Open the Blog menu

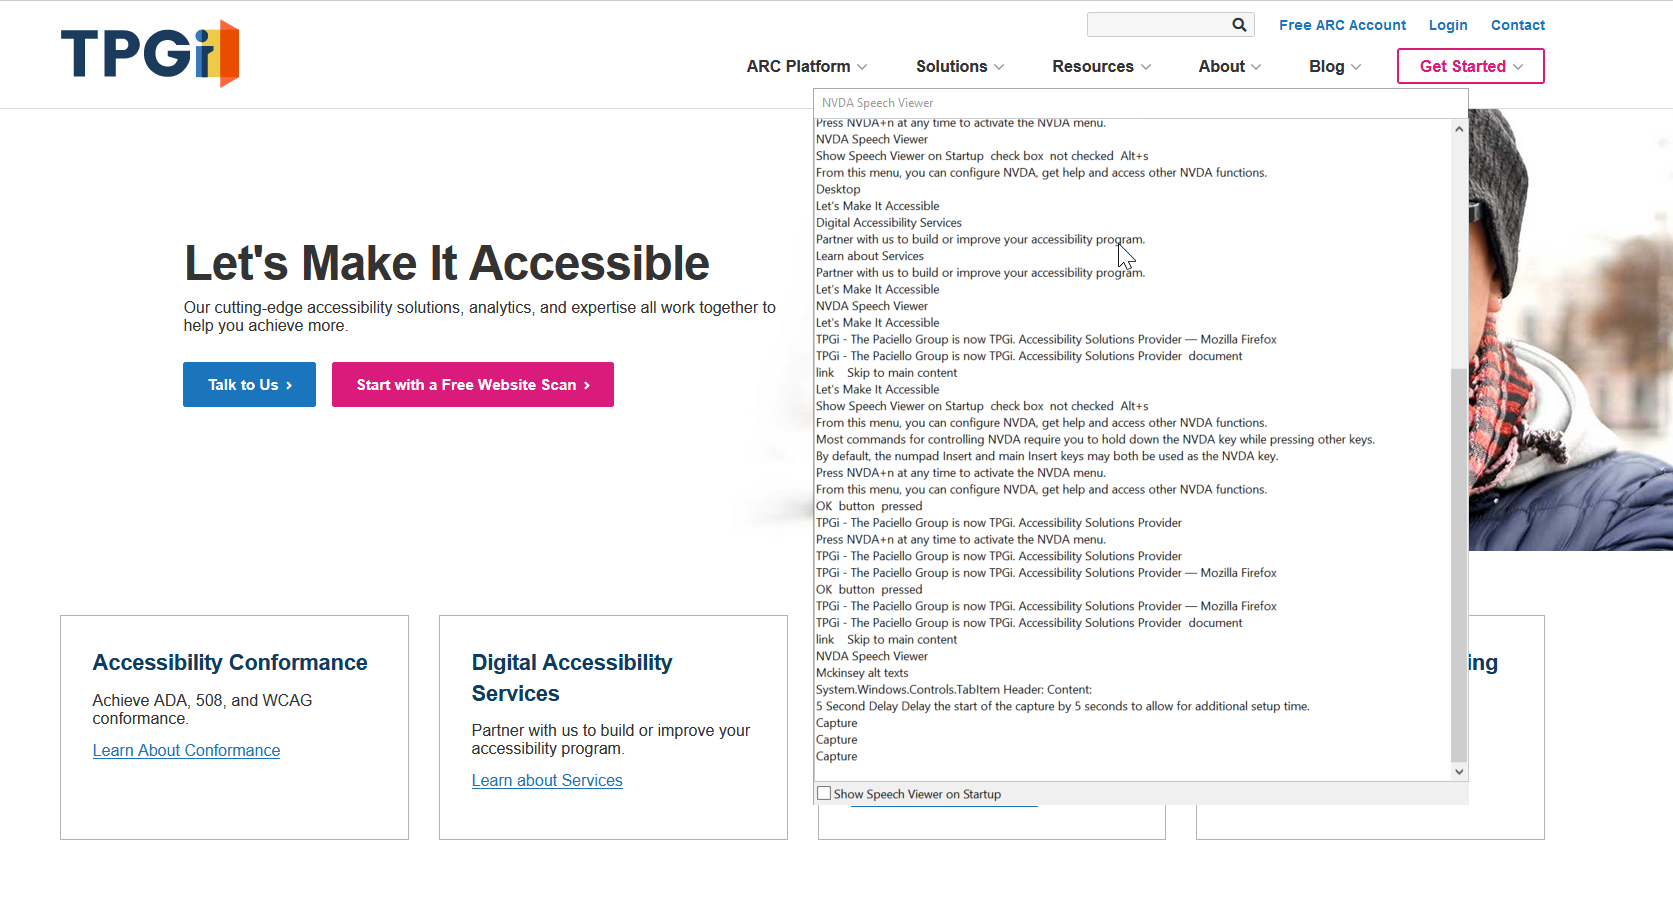click(1334, 66)
